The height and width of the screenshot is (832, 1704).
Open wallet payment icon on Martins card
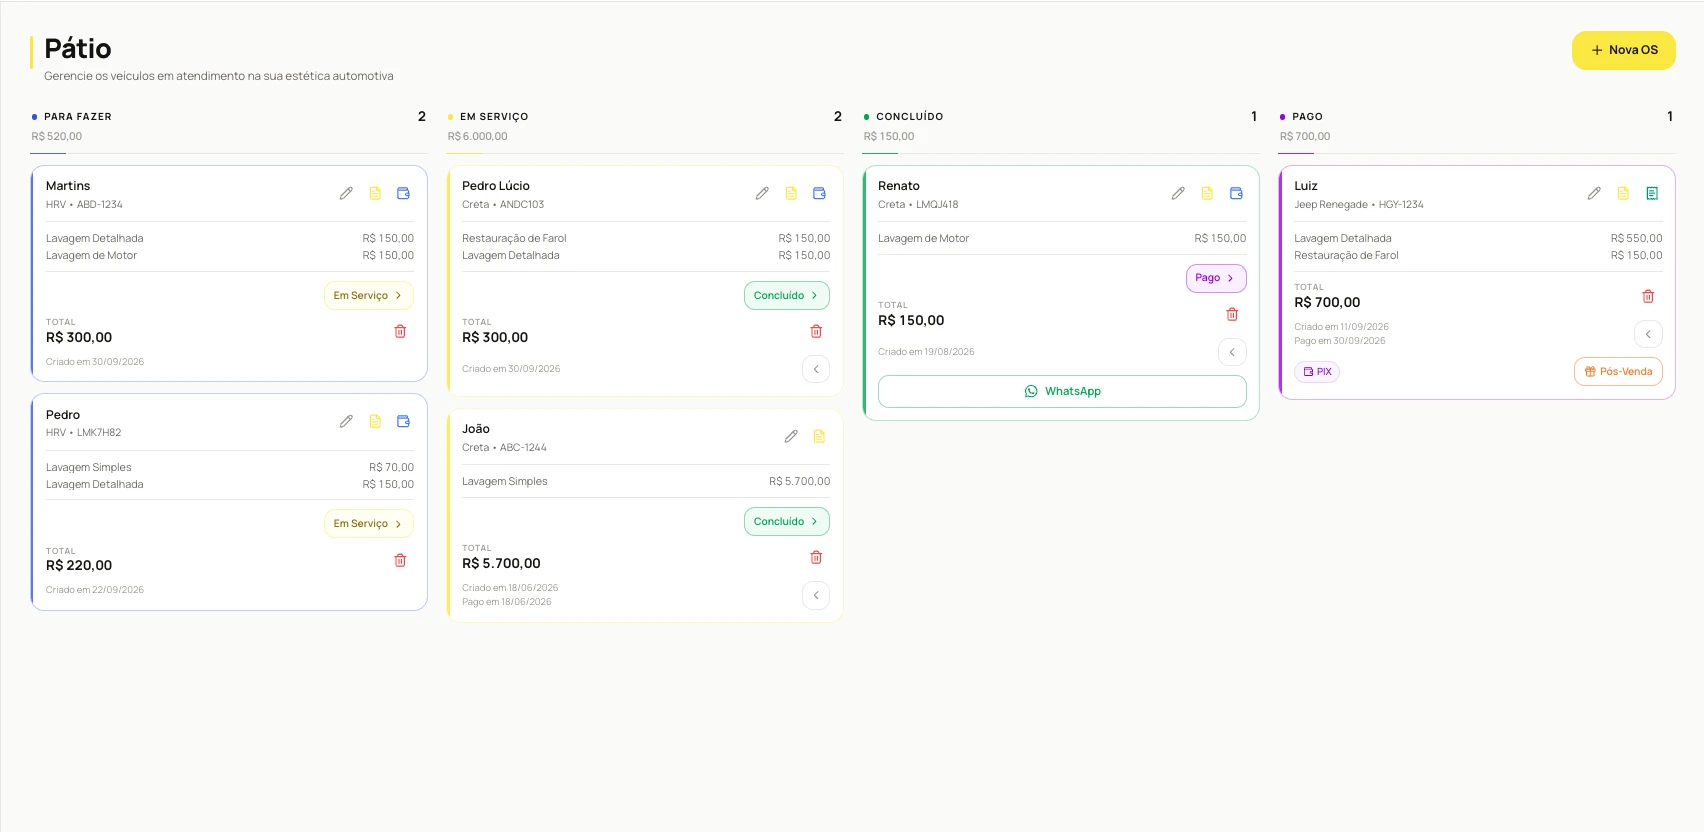coord(404,193)
